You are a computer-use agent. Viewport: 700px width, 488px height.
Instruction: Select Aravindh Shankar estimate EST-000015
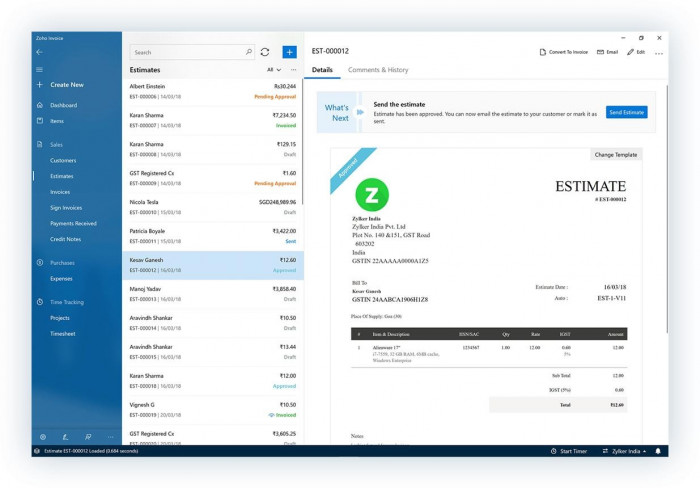click(x=213, y=352)
